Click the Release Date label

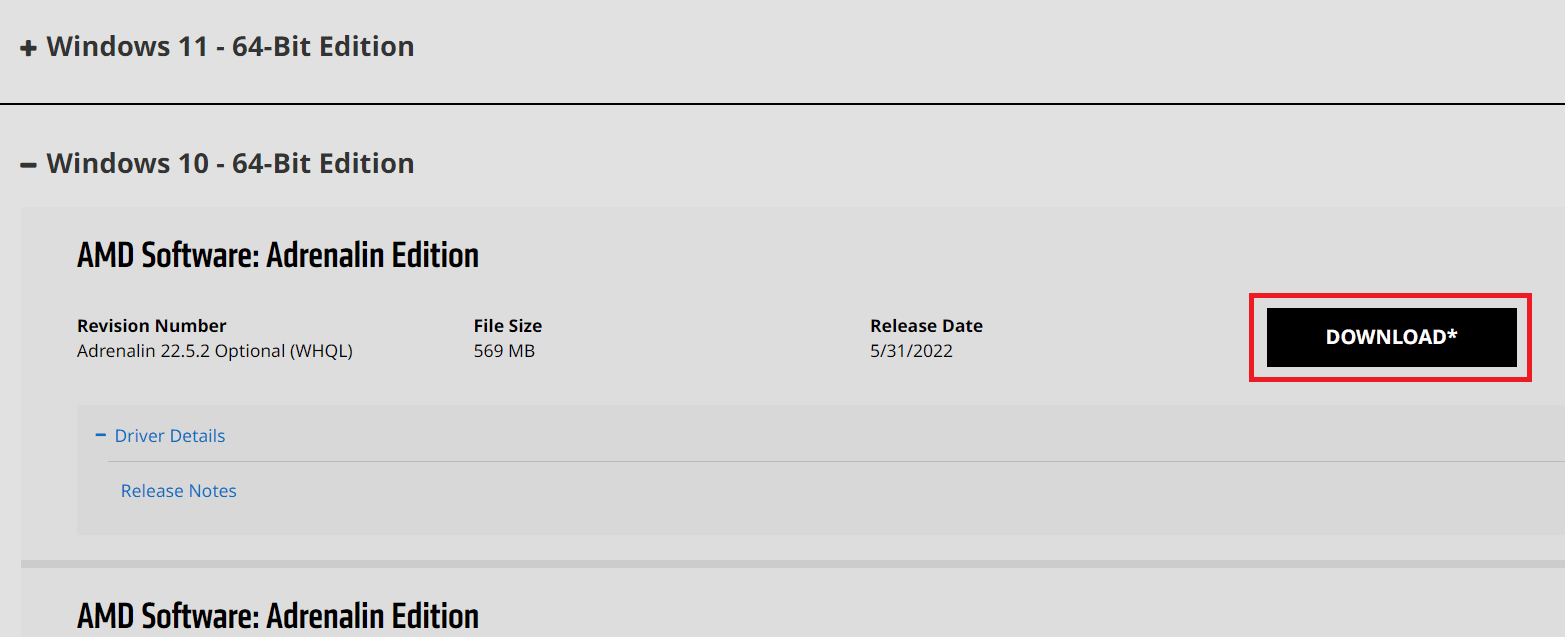pos(927,326)
